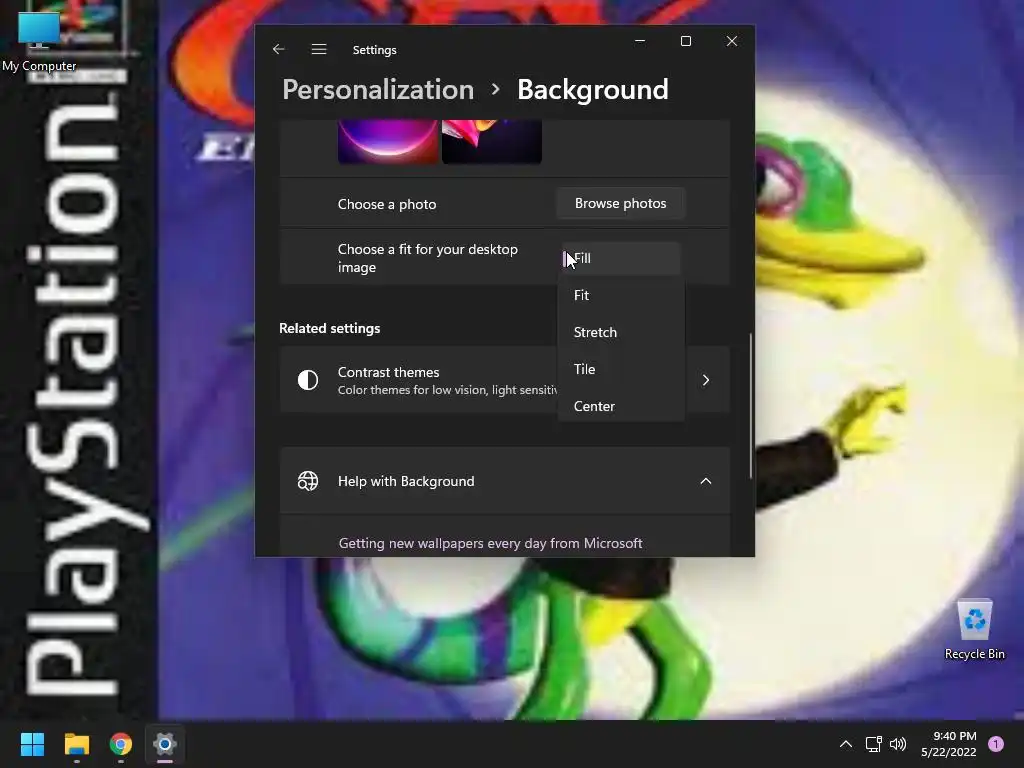Pick the pink flower dark wallpaper thumbnail

point(492,141)
